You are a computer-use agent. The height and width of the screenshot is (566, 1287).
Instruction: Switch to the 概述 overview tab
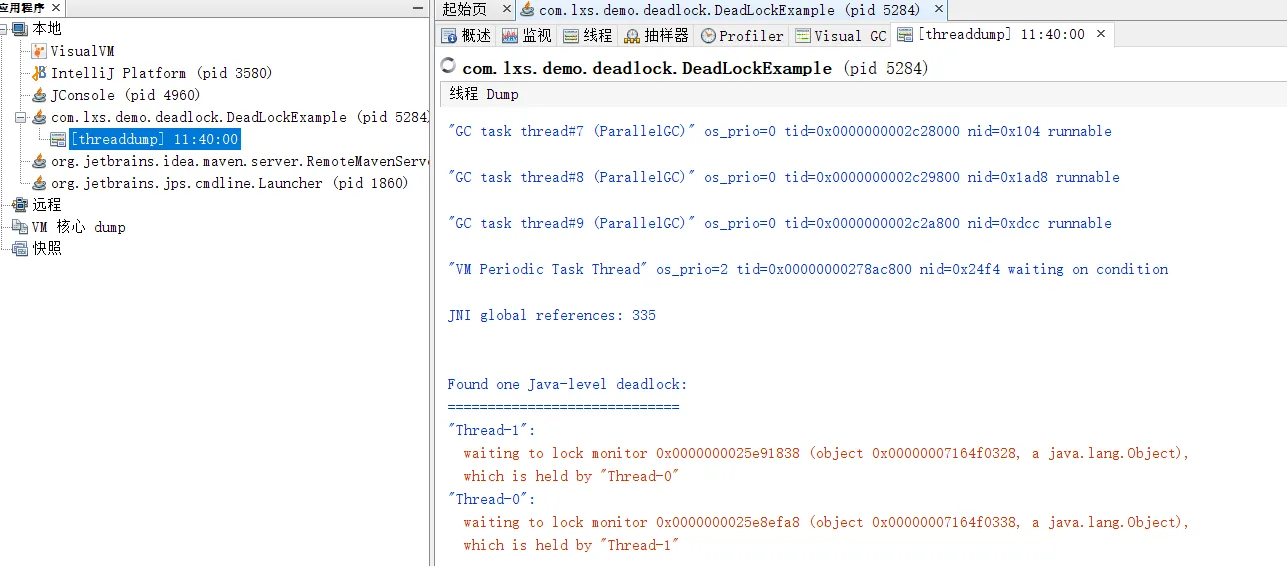tap(467, 35)
